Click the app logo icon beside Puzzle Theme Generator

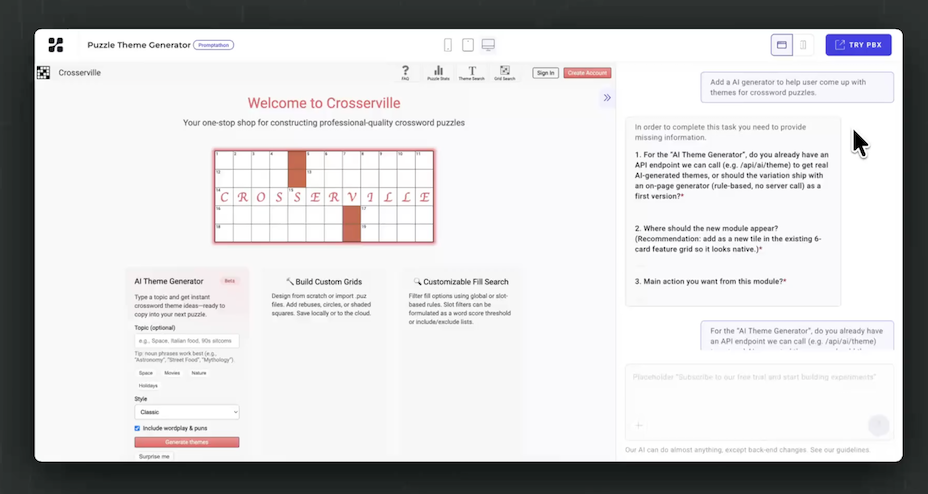click(56, 45)
